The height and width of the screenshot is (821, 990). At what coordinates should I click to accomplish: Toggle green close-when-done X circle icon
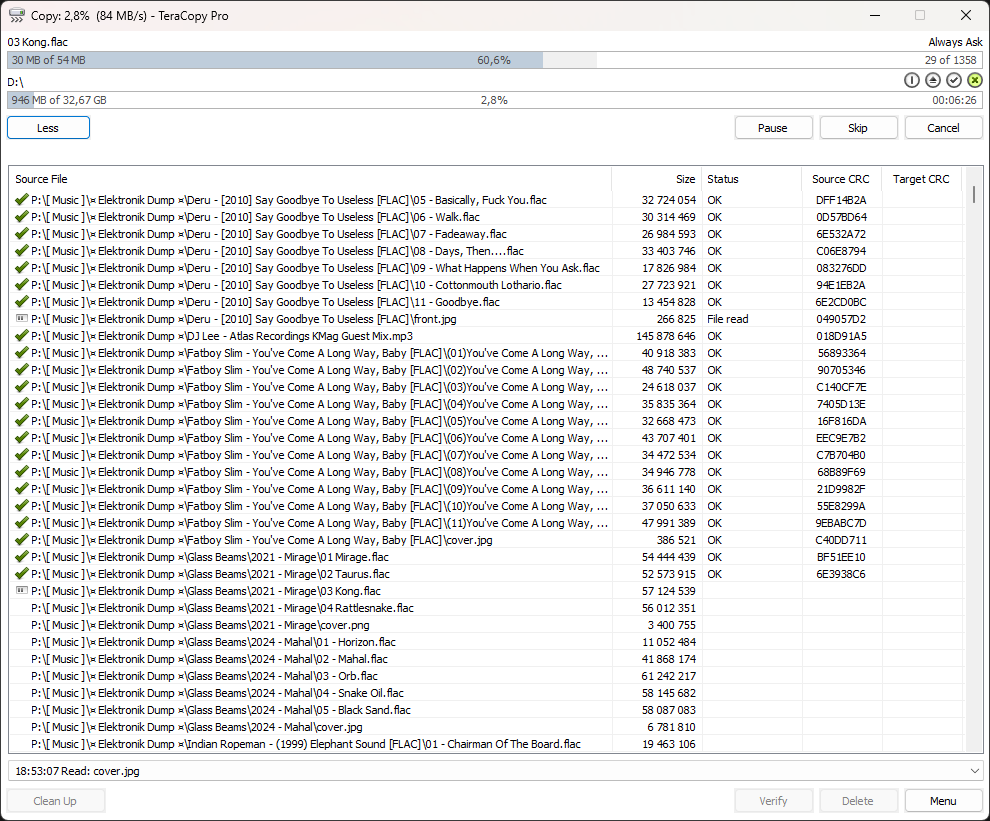tap(975, 80)
